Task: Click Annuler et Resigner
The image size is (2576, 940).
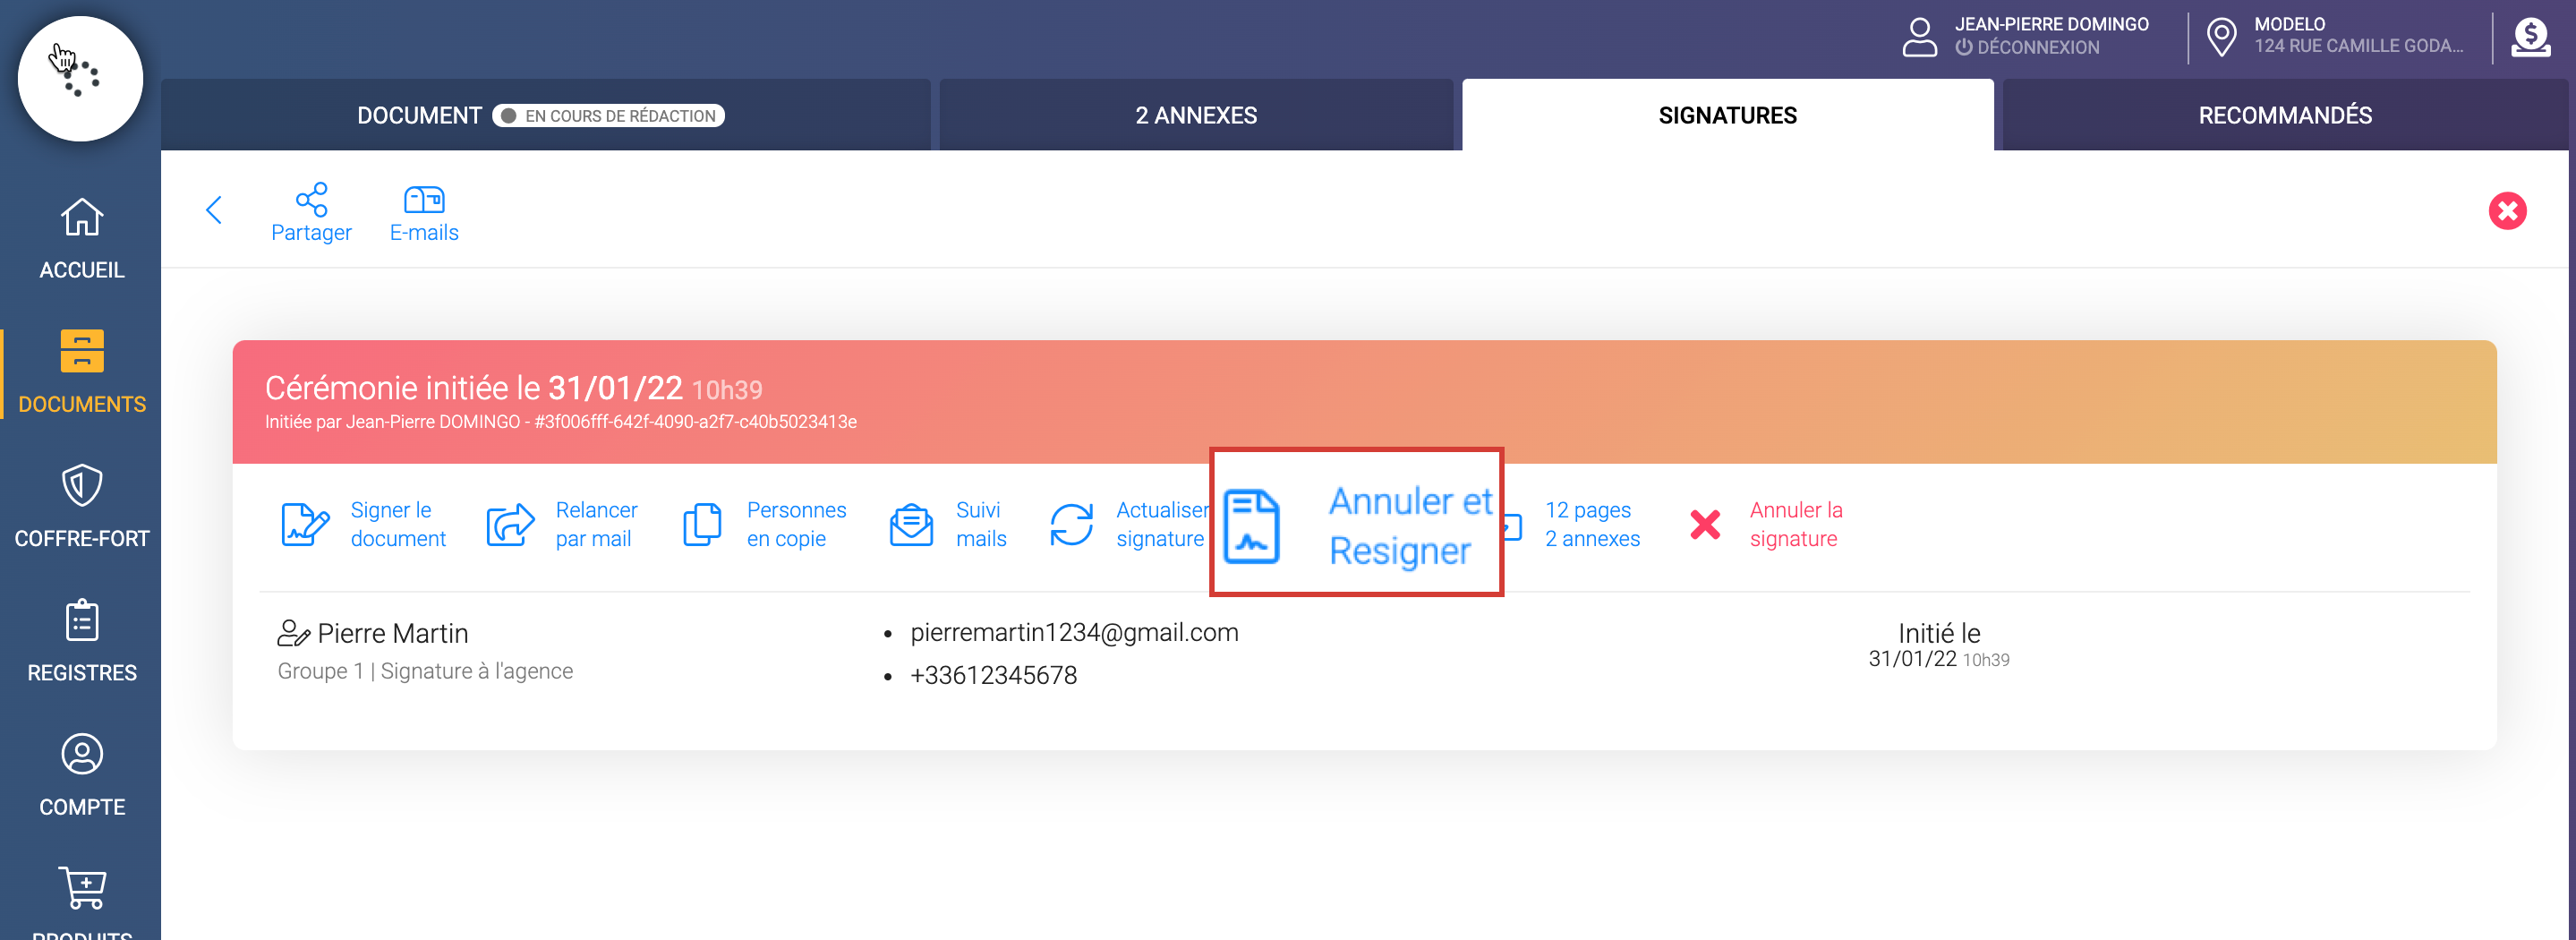Action: [1356, 524]
